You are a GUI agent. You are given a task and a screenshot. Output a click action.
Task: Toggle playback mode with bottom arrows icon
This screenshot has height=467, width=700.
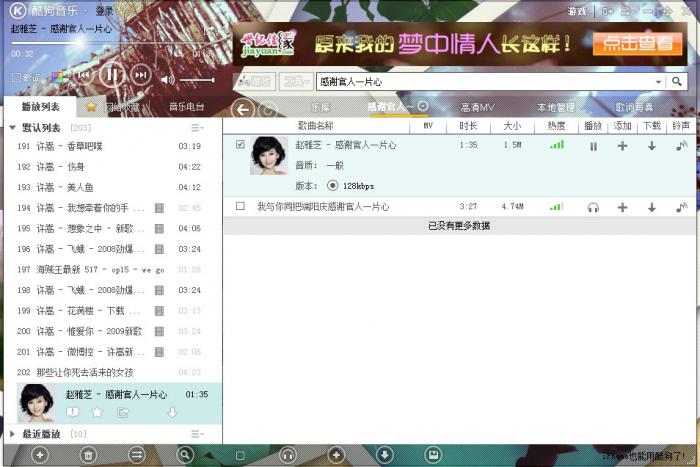(x=136, y=455)
